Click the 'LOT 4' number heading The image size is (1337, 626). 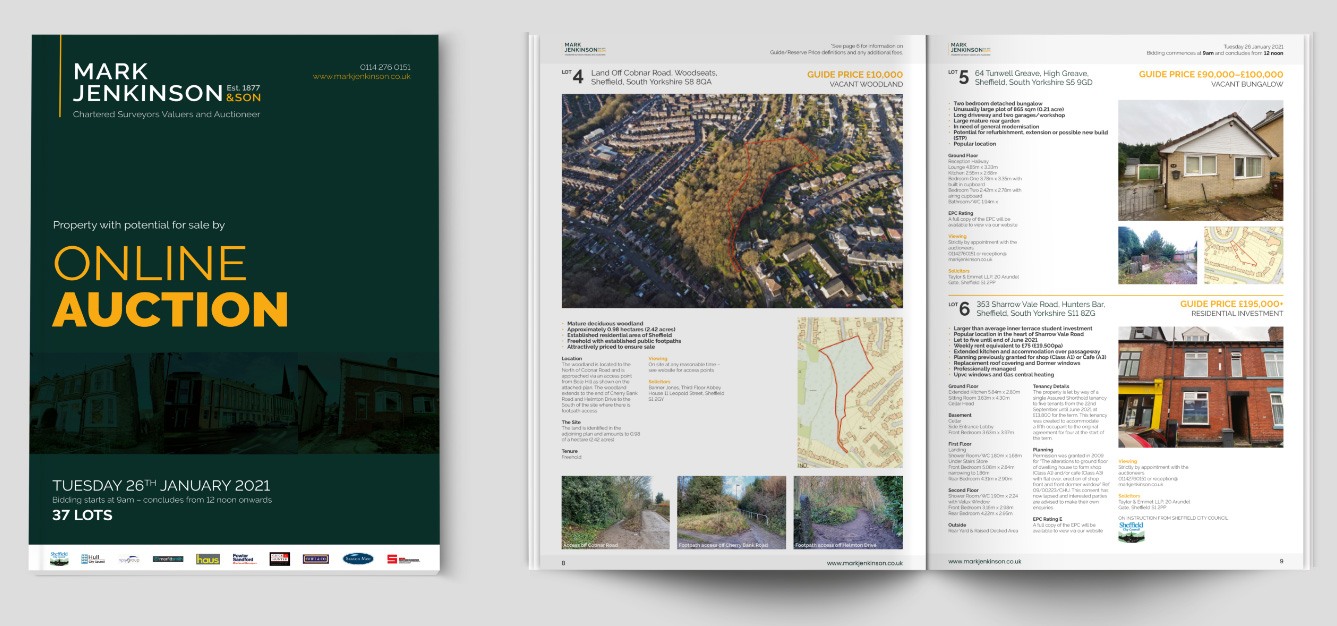[573, 76]
